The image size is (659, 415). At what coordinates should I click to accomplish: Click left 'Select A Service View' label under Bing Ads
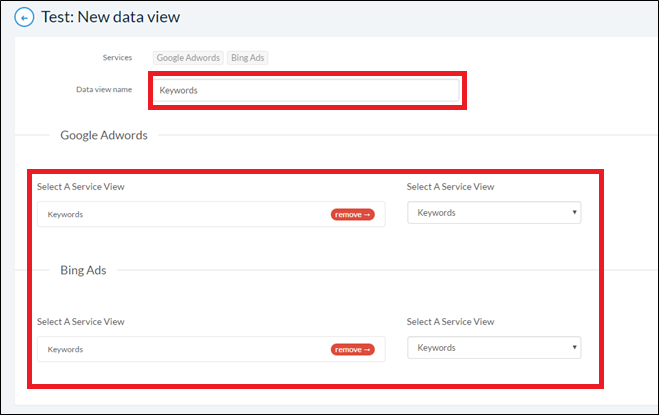coord(81,322)
